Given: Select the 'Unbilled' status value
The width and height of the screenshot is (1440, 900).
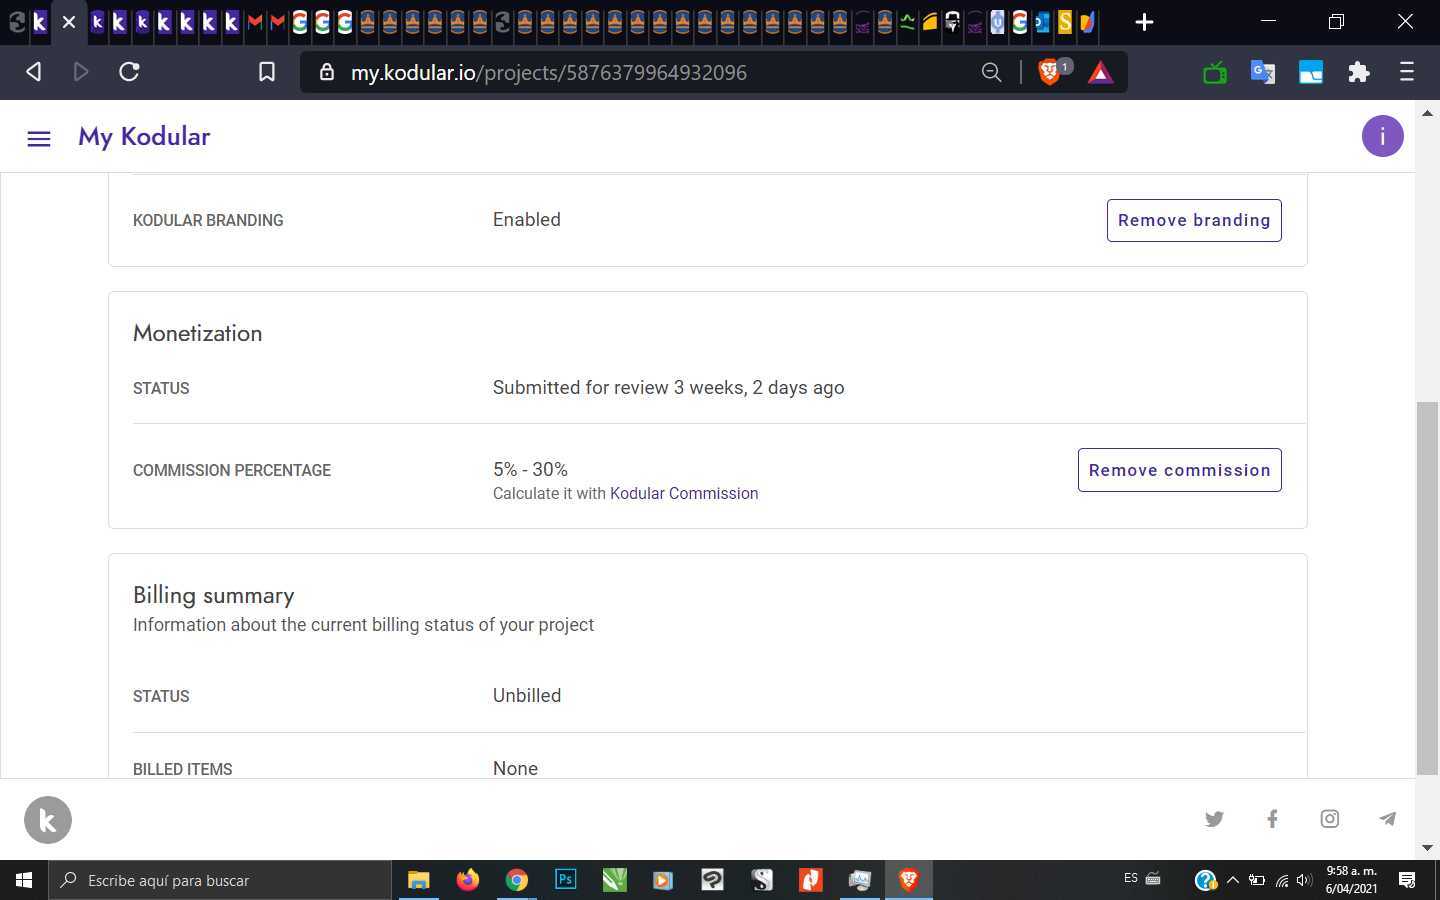Looking at the screenshot, I should tap(527, 696).
